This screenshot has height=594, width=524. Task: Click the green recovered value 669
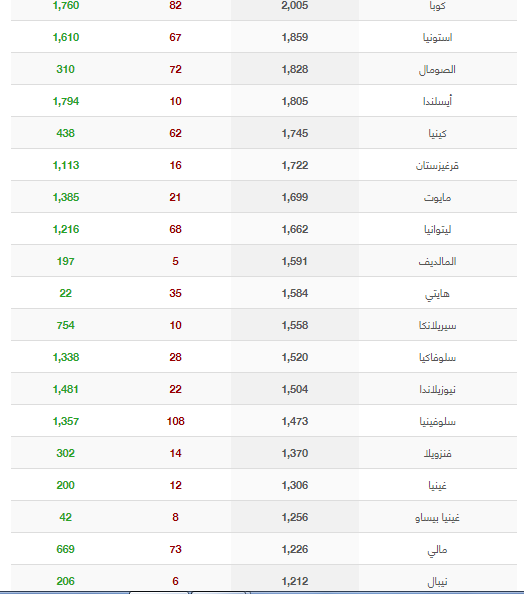pos(66,549)
